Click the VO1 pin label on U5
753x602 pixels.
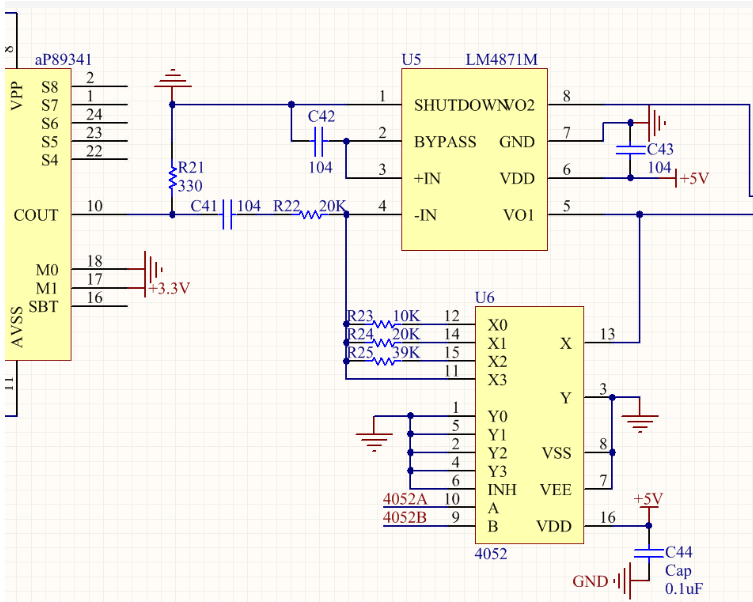519,215
